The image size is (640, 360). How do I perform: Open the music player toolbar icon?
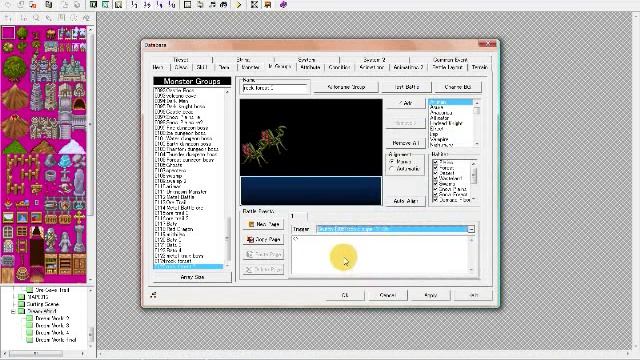(x=212, y=5)
